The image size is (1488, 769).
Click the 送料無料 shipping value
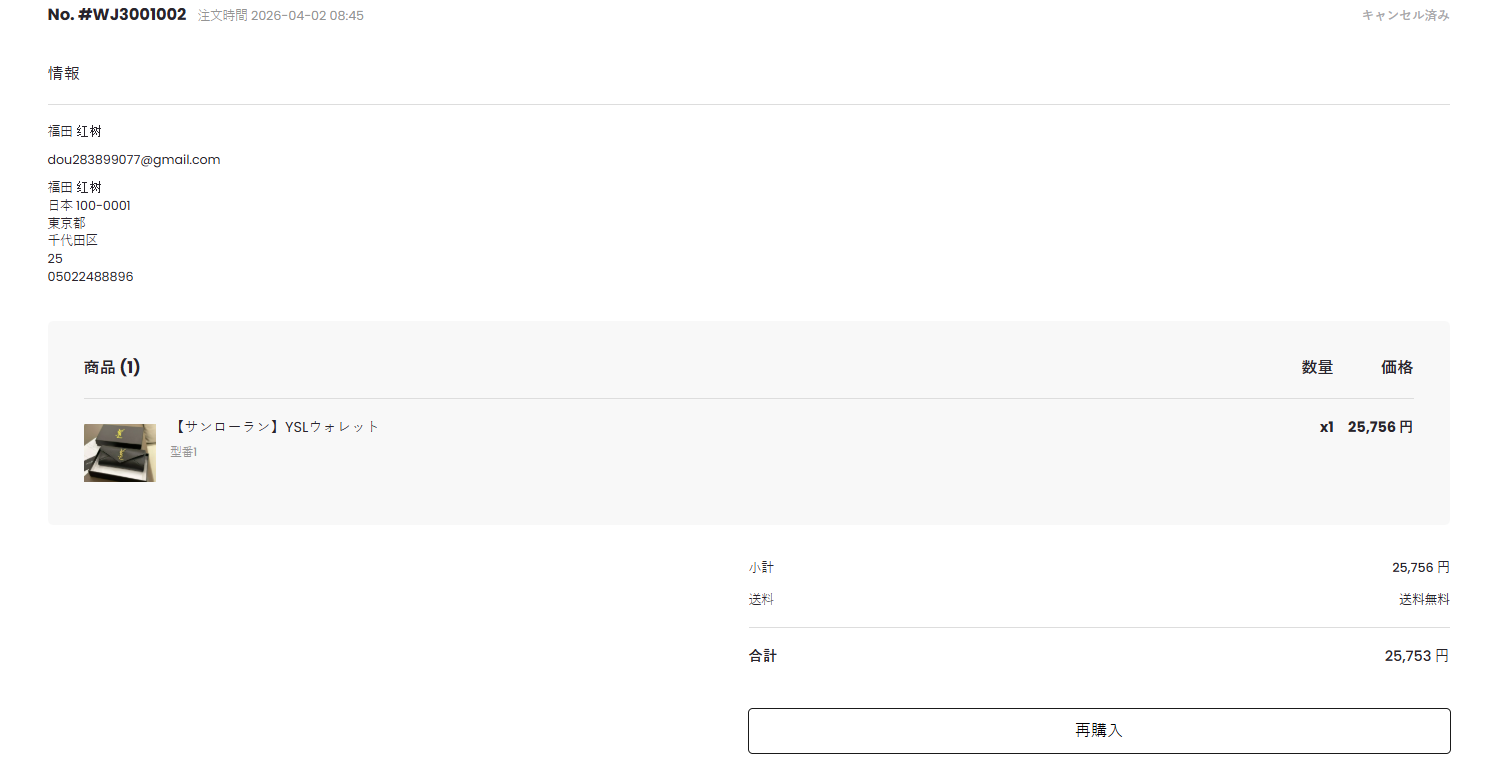coord(1424,600)
